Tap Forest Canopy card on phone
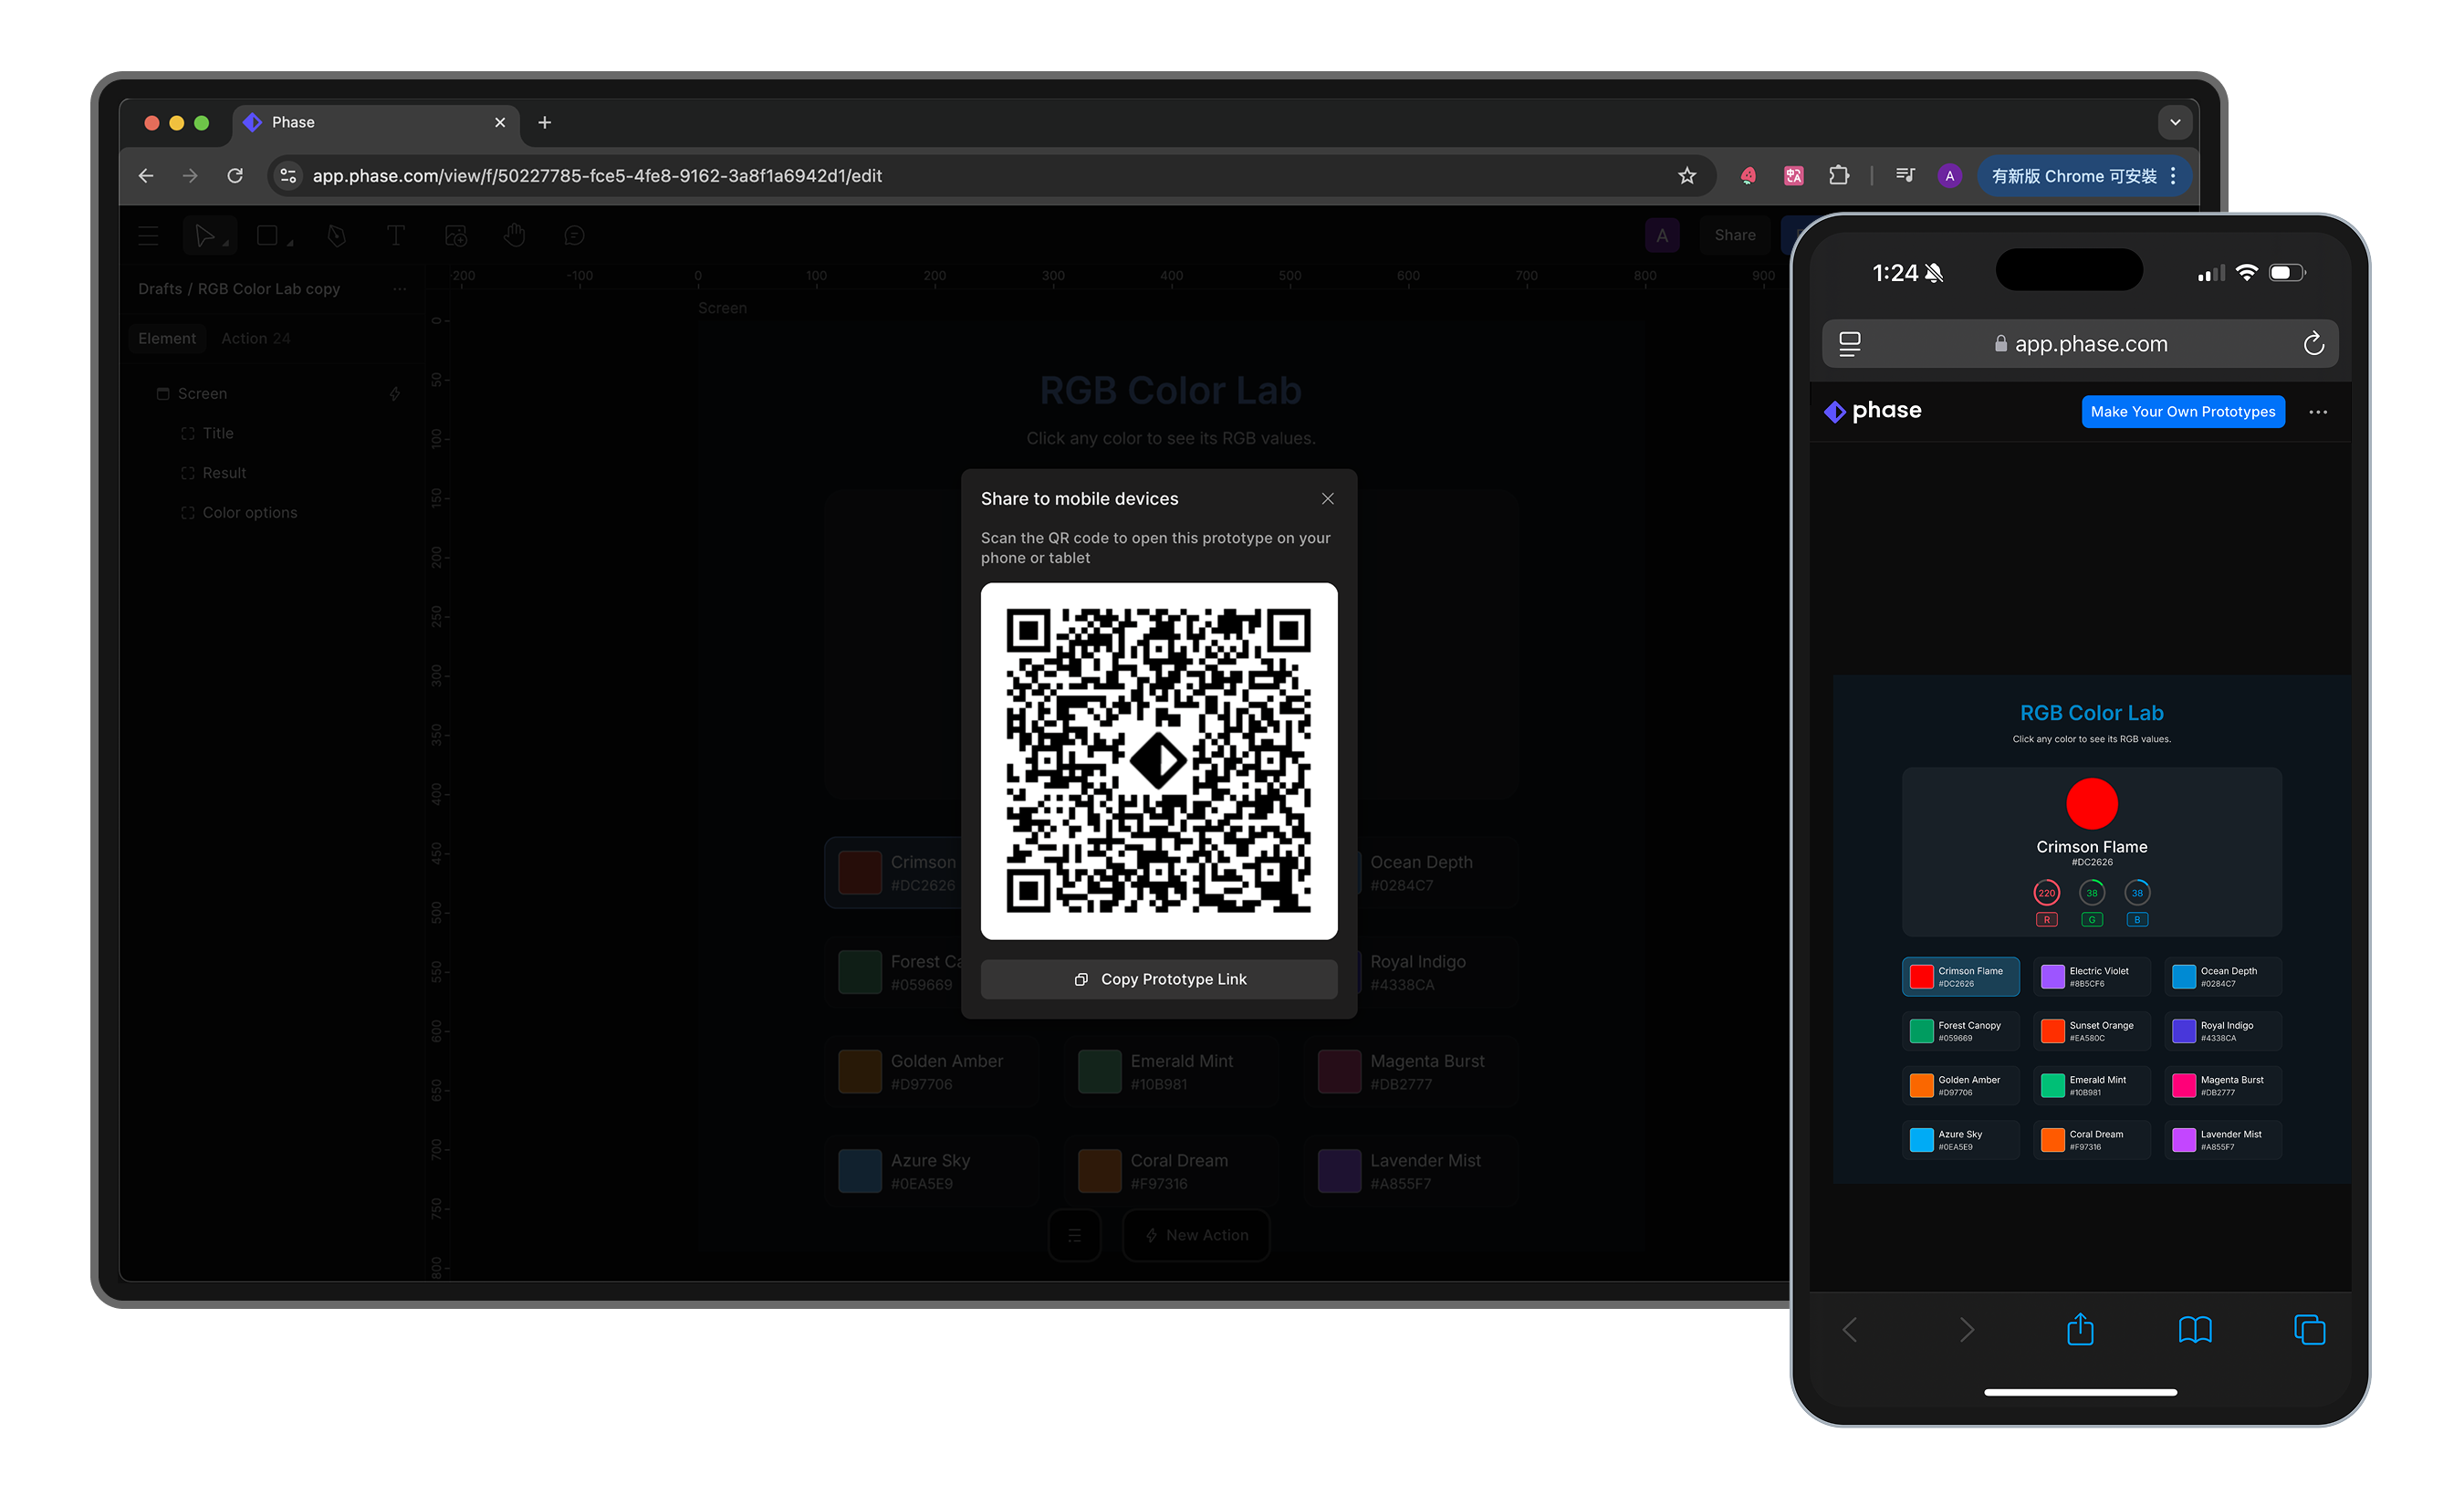The height and width of the screenshot is (1496, 2464). (1961, 1032)
